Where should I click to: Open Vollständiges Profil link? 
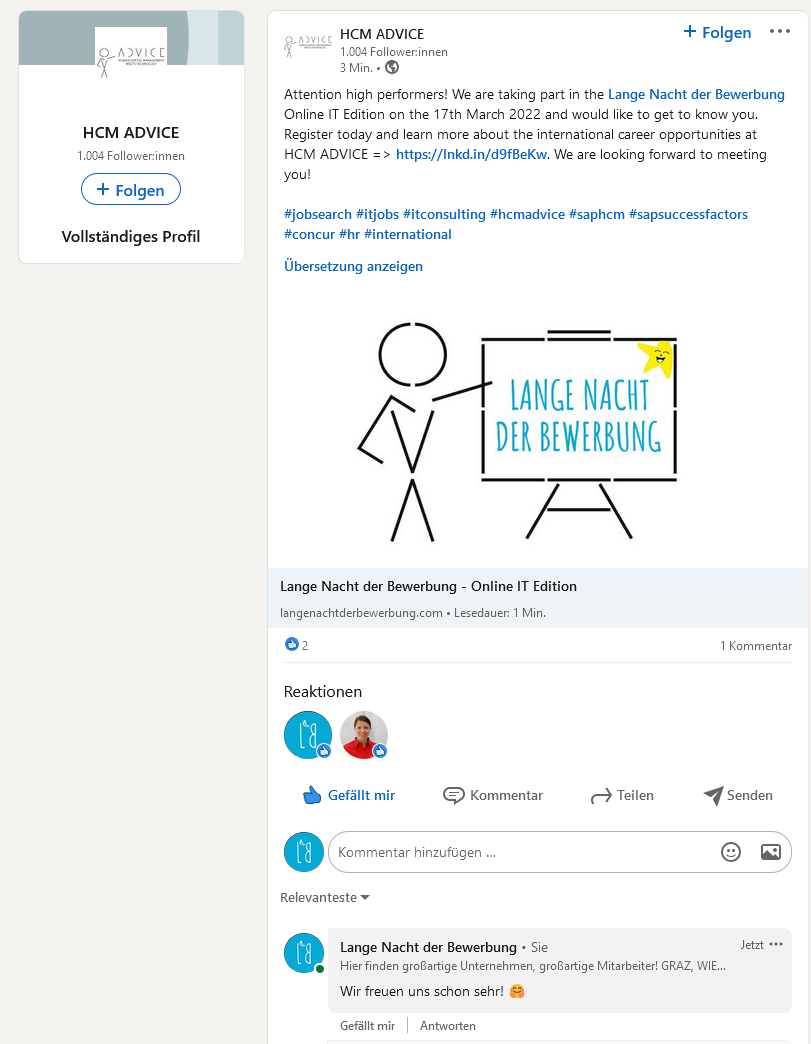point(131,236)
